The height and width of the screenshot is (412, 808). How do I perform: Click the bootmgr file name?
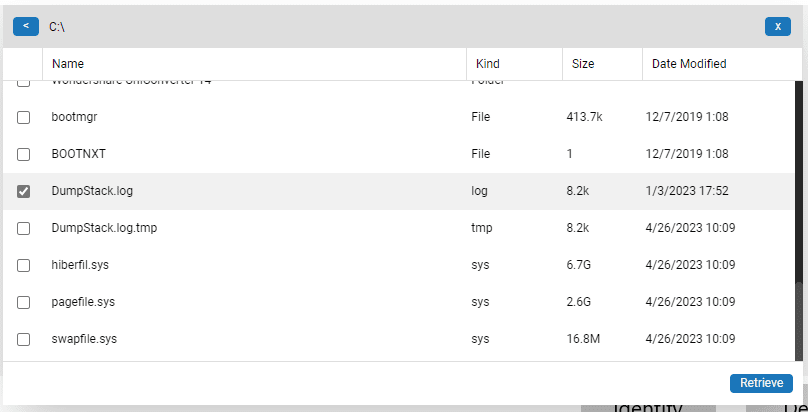click(74, 117)
